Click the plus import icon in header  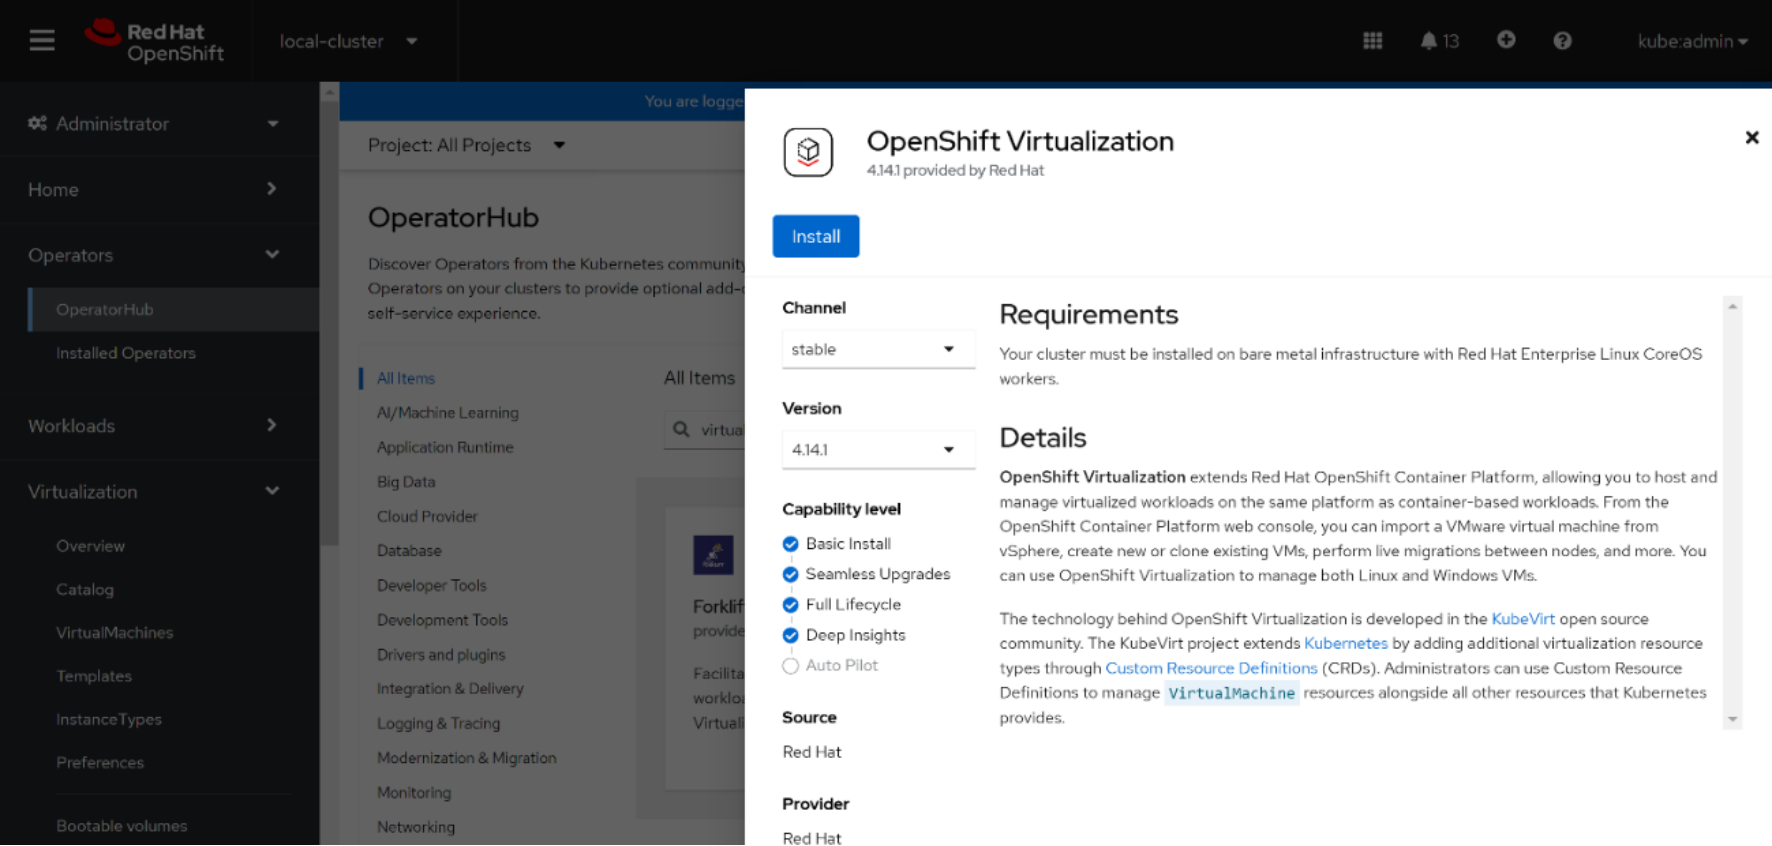click(1506, 40)
